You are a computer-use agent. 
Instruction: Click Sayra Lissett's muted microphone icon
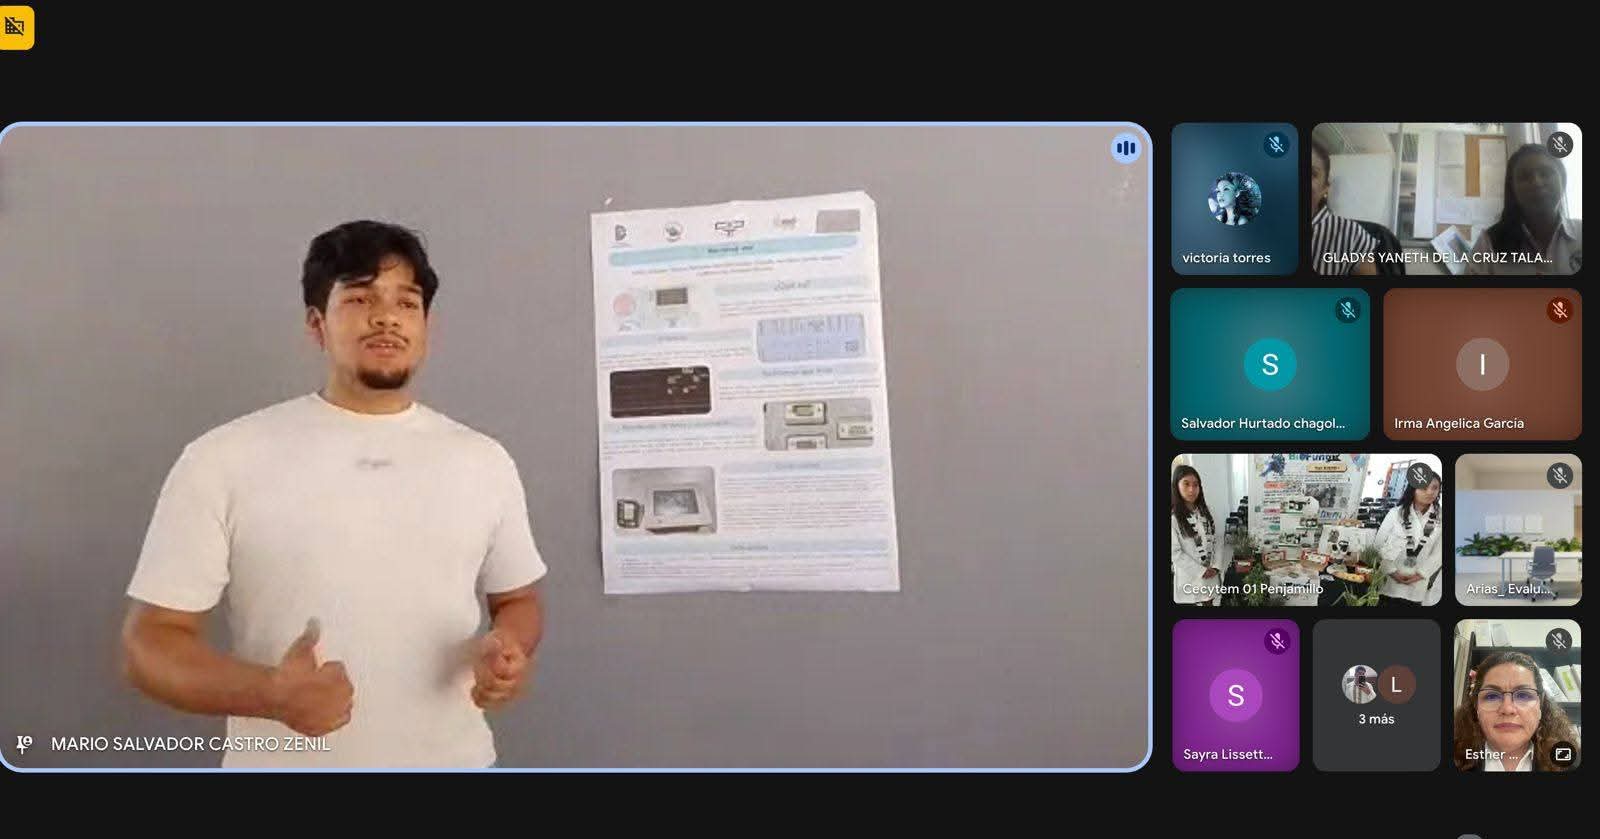(1276, 641)
